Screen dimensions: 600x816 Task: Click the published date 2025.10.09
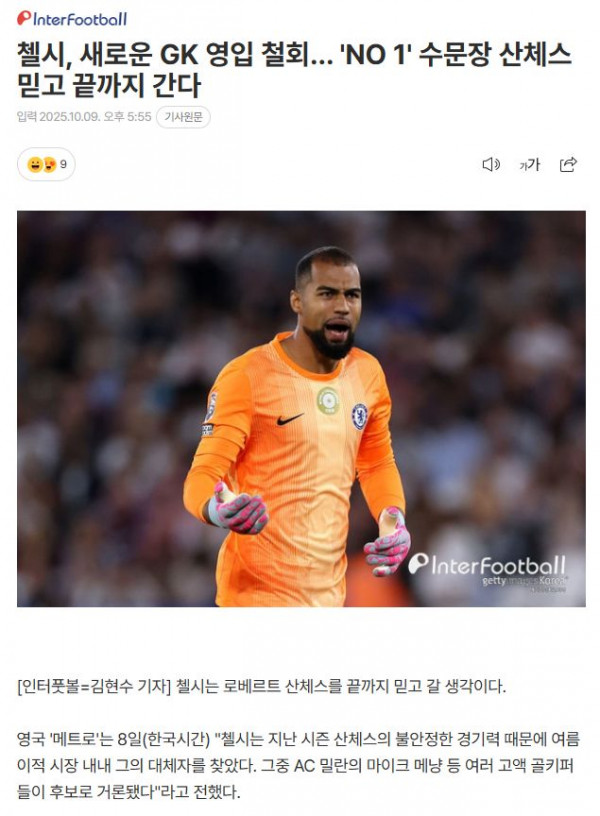coord(70,117)
